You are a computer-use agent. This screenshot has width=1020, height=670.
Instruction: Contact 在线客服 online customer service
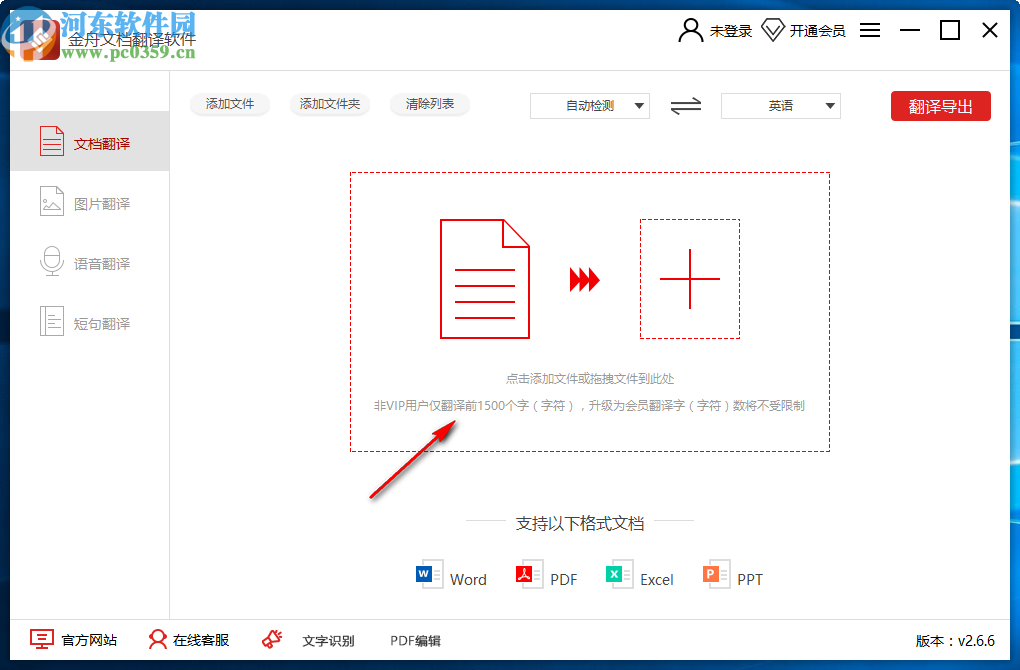187,641
